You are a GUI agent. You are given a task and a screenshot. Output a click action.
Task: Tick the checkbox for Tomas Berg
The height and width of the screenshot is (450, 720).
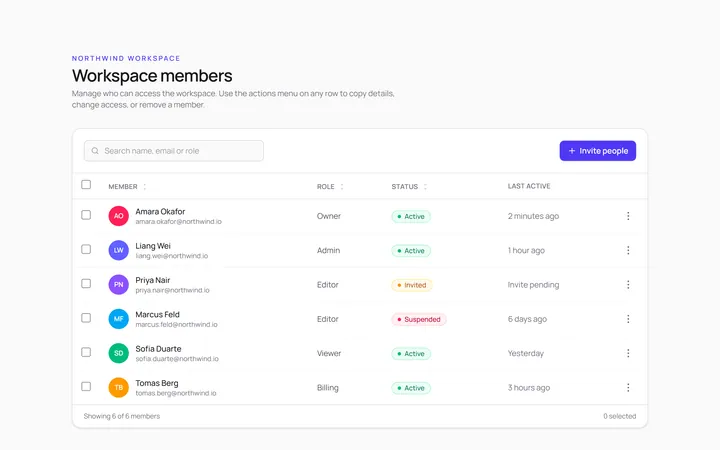[x=86, y=386]
